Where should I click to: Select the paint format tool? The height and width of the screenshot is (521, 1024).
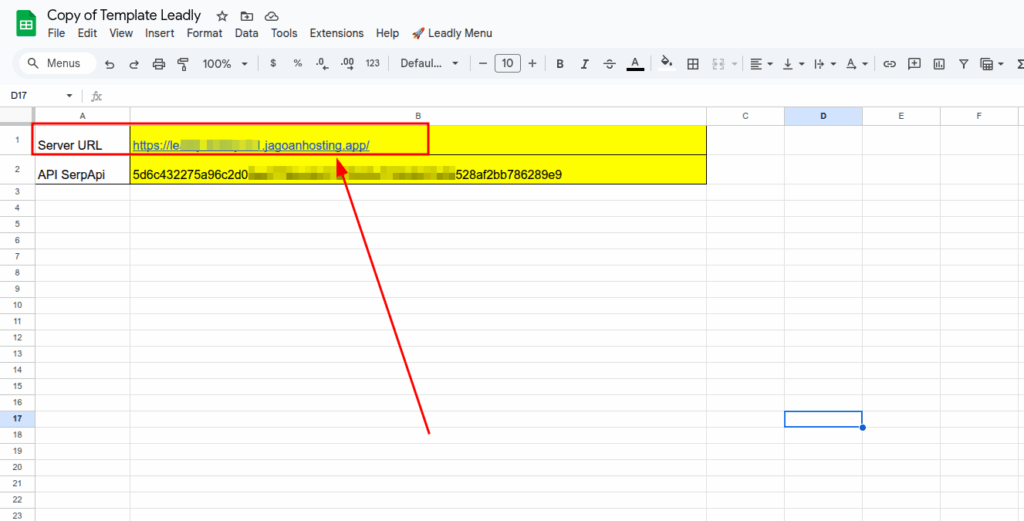(x=182, y=64)
